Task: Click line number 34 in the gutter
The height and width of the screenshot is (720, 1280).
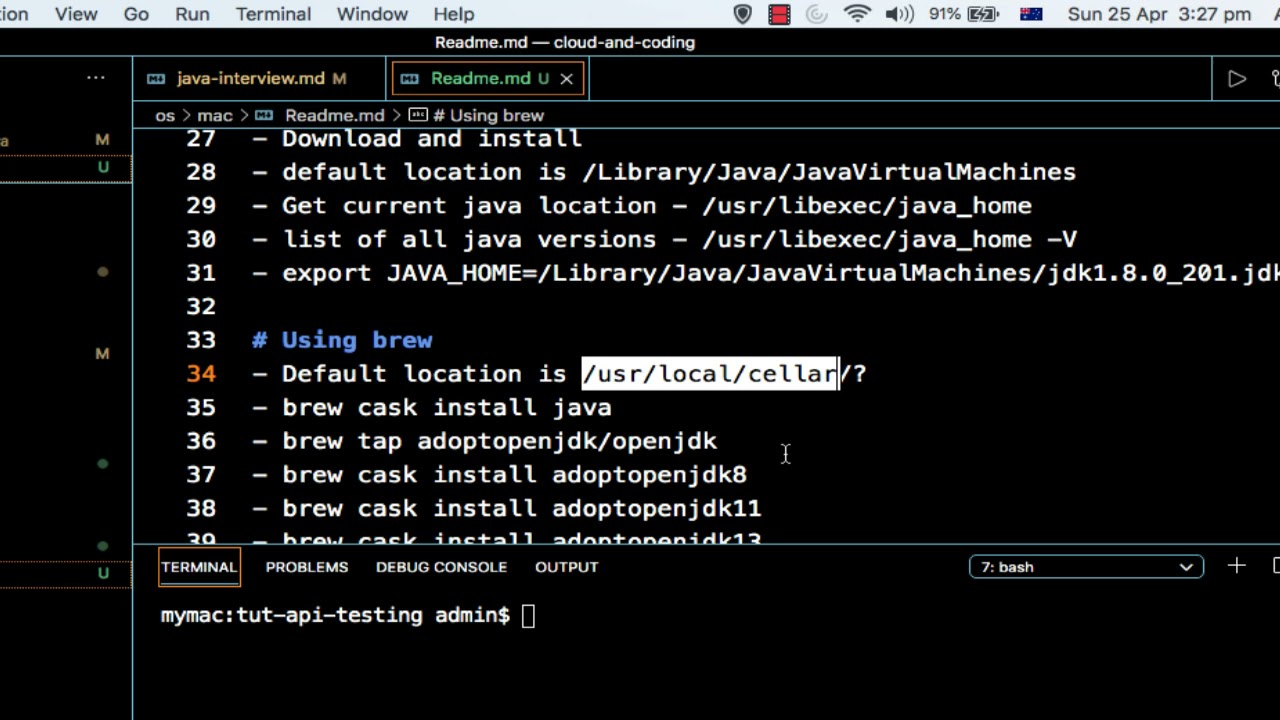Action: click(201, 374)
